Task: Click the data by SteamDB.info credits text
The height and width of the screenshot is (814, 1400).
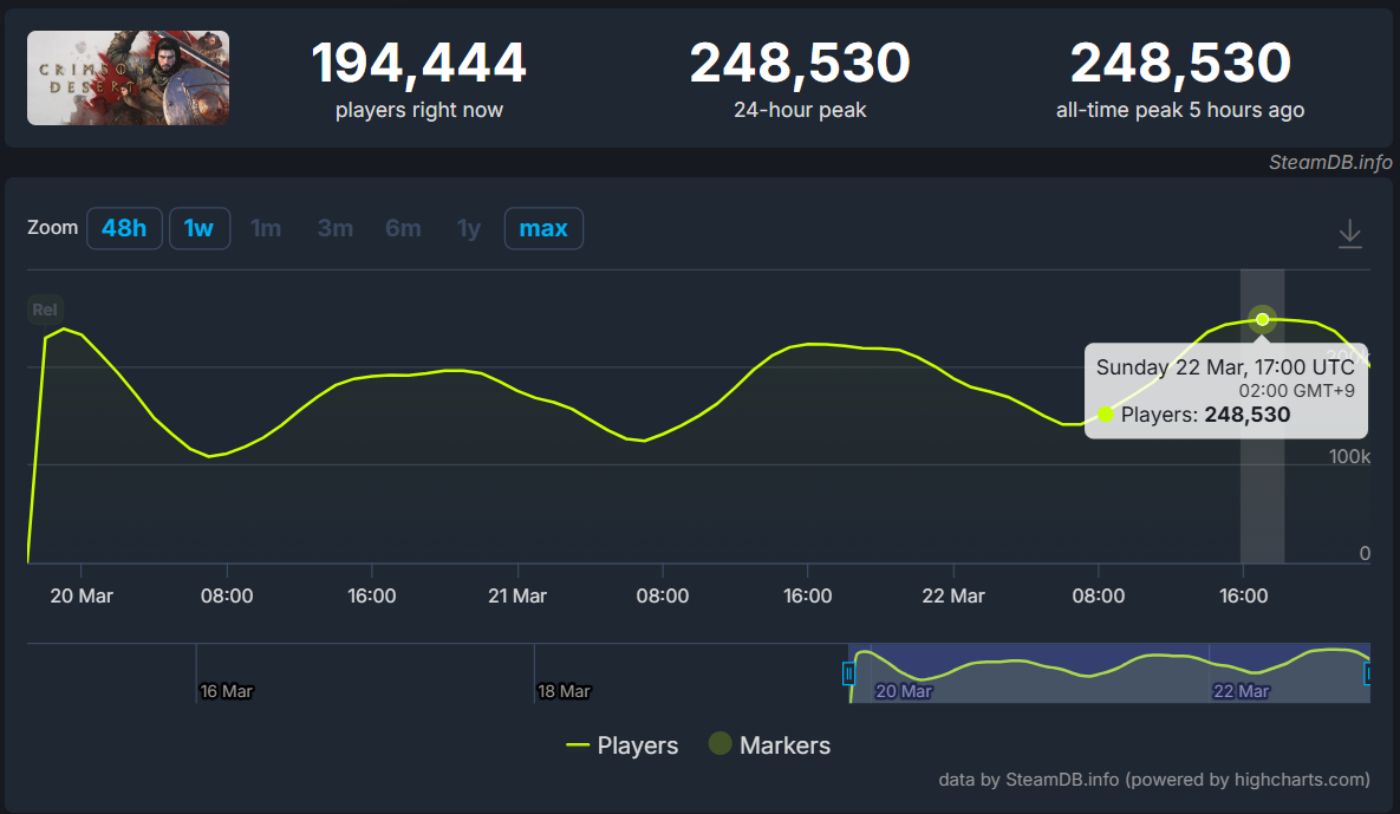Action: point(1153,780)
